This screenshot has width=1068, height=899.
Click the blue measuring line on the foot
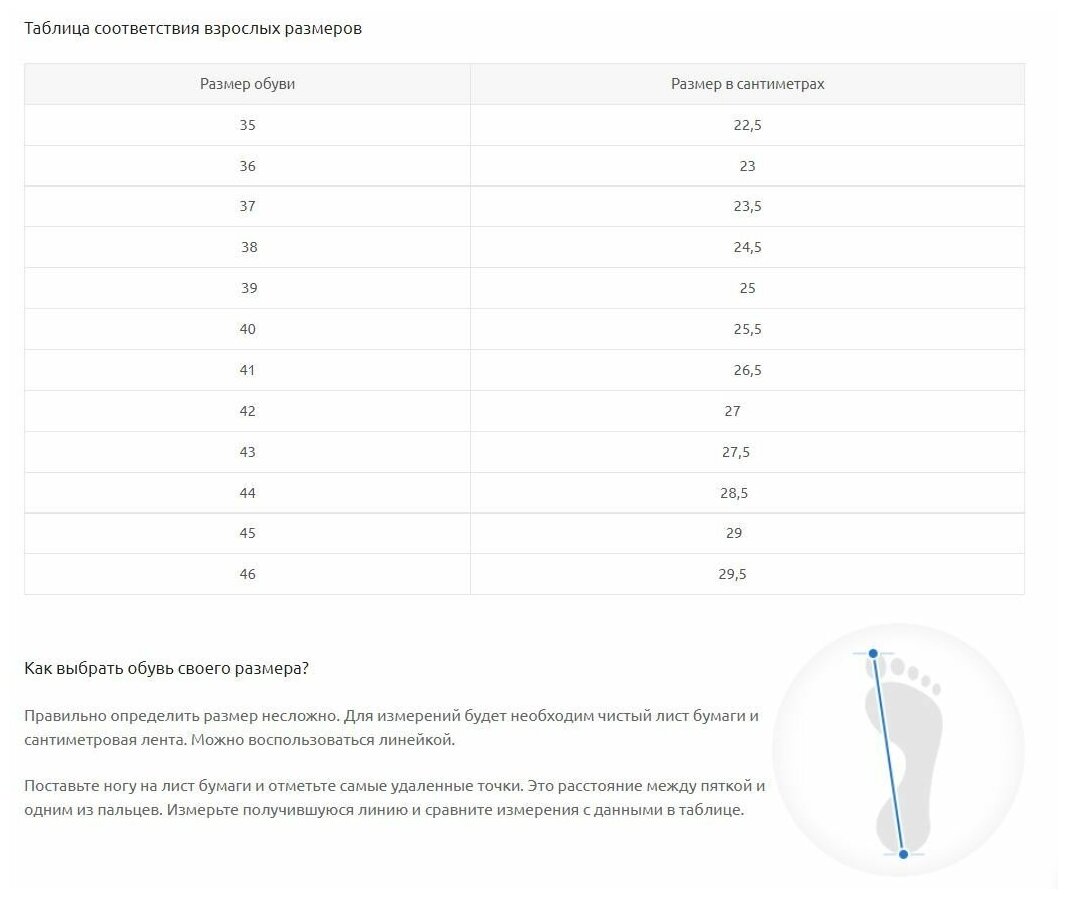click(x=888, y=754)
